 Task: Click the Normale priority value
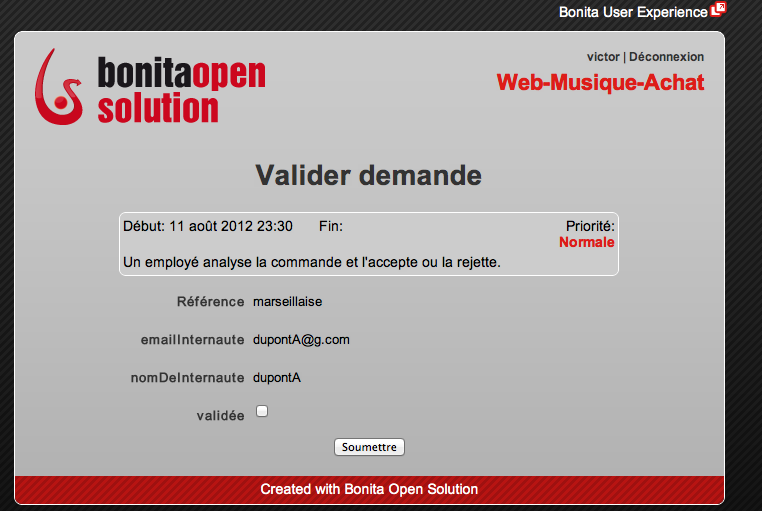click(x=586, y=242)
